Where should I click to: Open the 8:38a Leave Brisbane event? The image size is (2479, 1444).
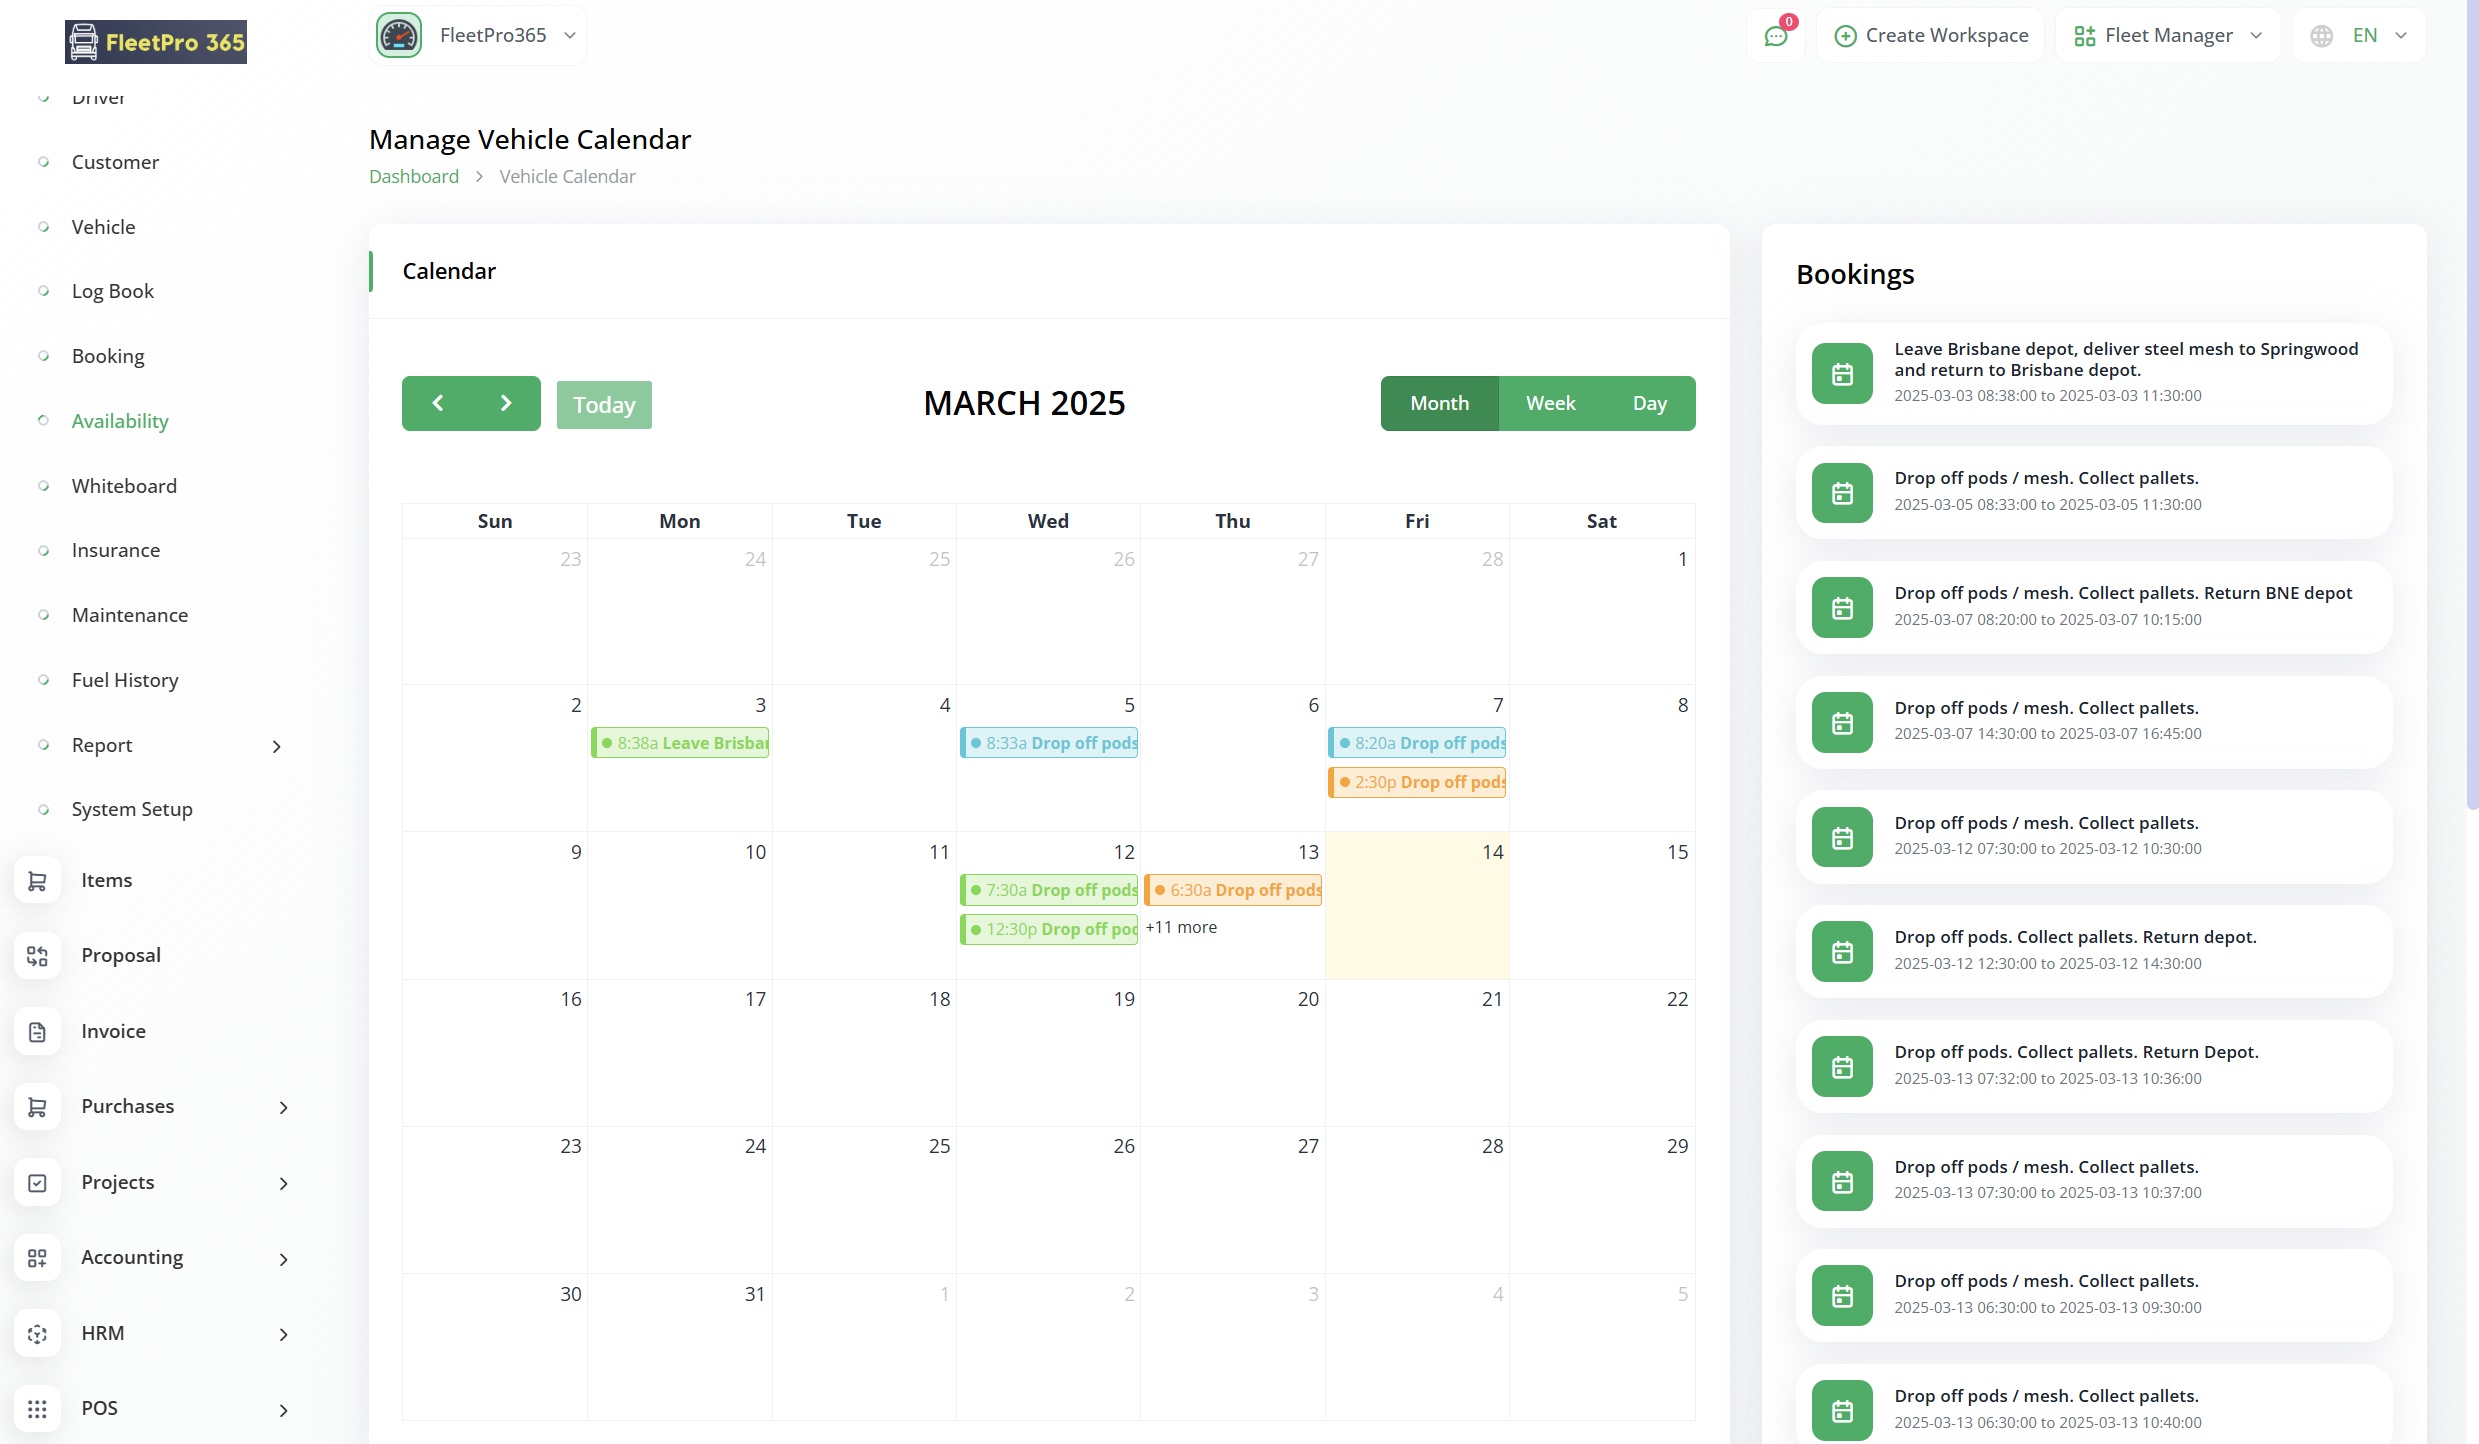(680, 743)
